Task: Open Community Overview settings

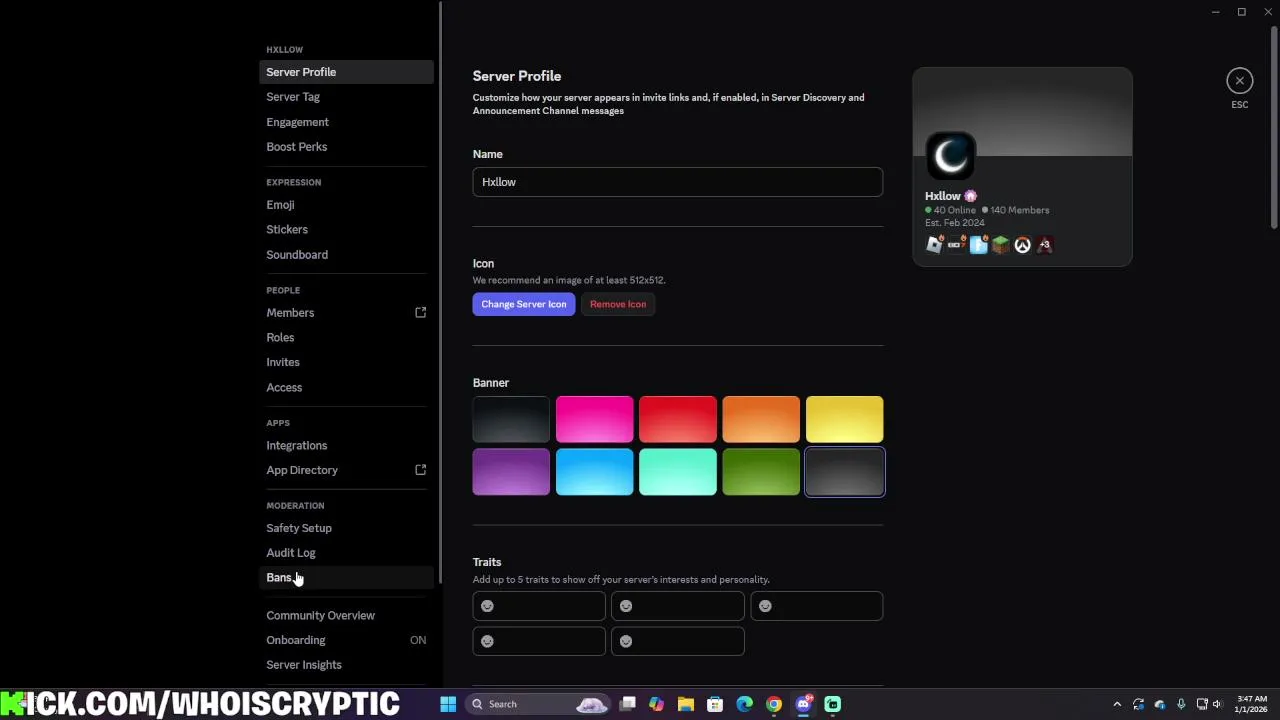Action: coord(346,616)
